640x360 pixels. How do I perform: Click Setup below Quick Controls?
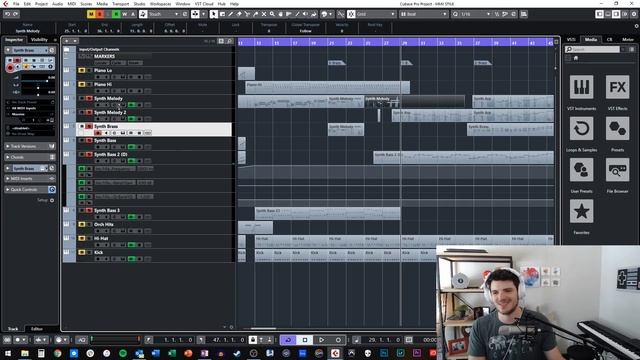pyautogui.click(x=42, y=200)
